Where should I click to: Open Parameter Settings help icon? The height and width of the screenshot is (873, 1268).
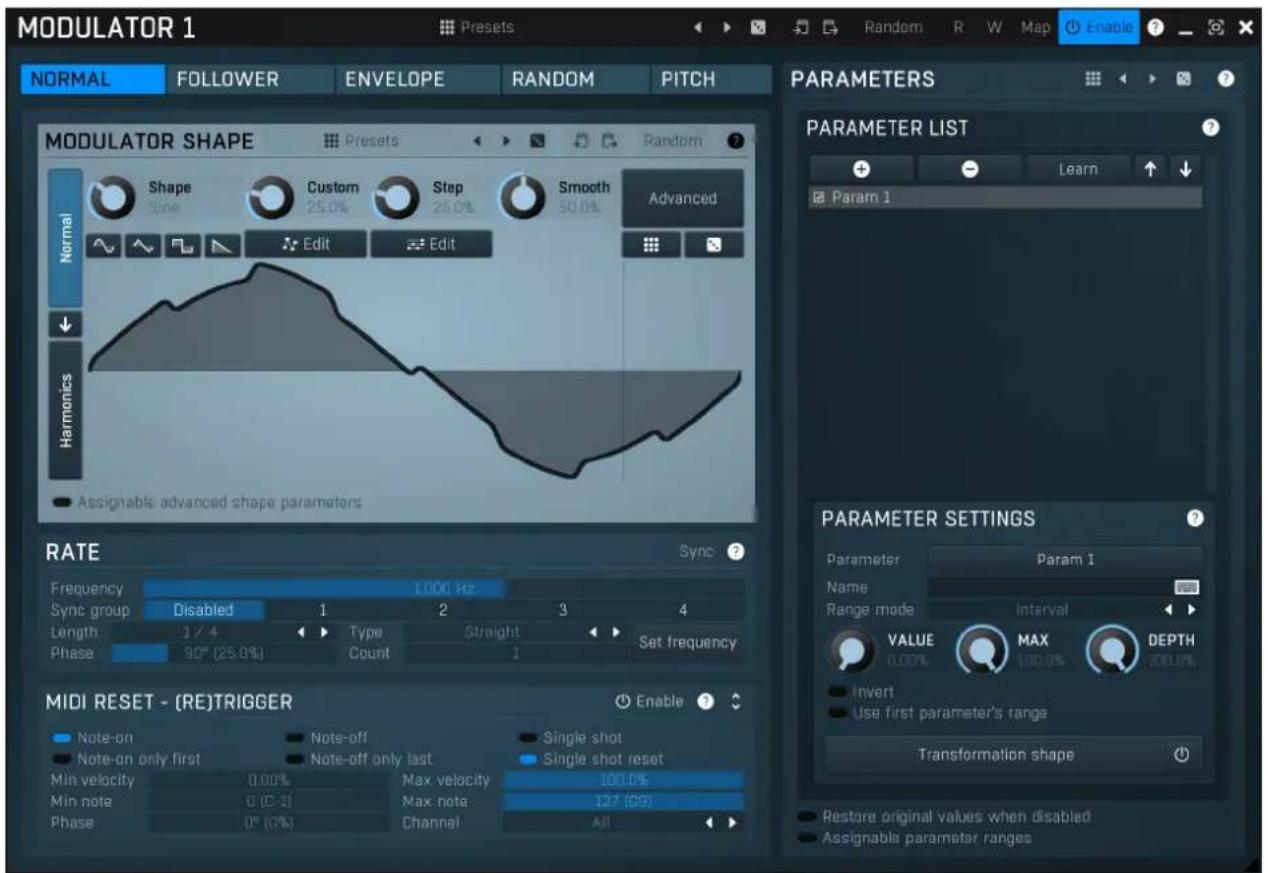click(1193, 517)
